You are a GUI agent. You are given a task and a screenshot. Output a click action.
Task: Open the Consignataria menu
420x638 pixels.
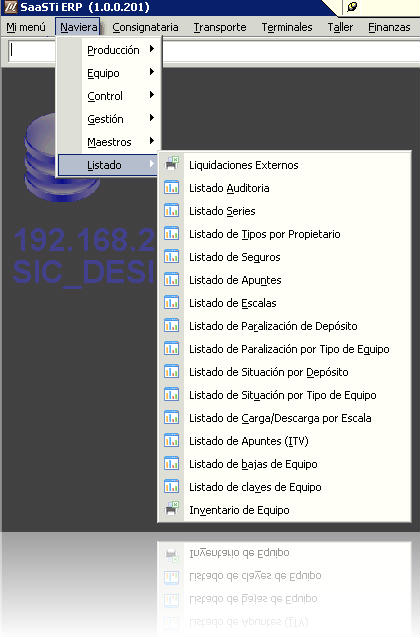(x=145, y=27)
